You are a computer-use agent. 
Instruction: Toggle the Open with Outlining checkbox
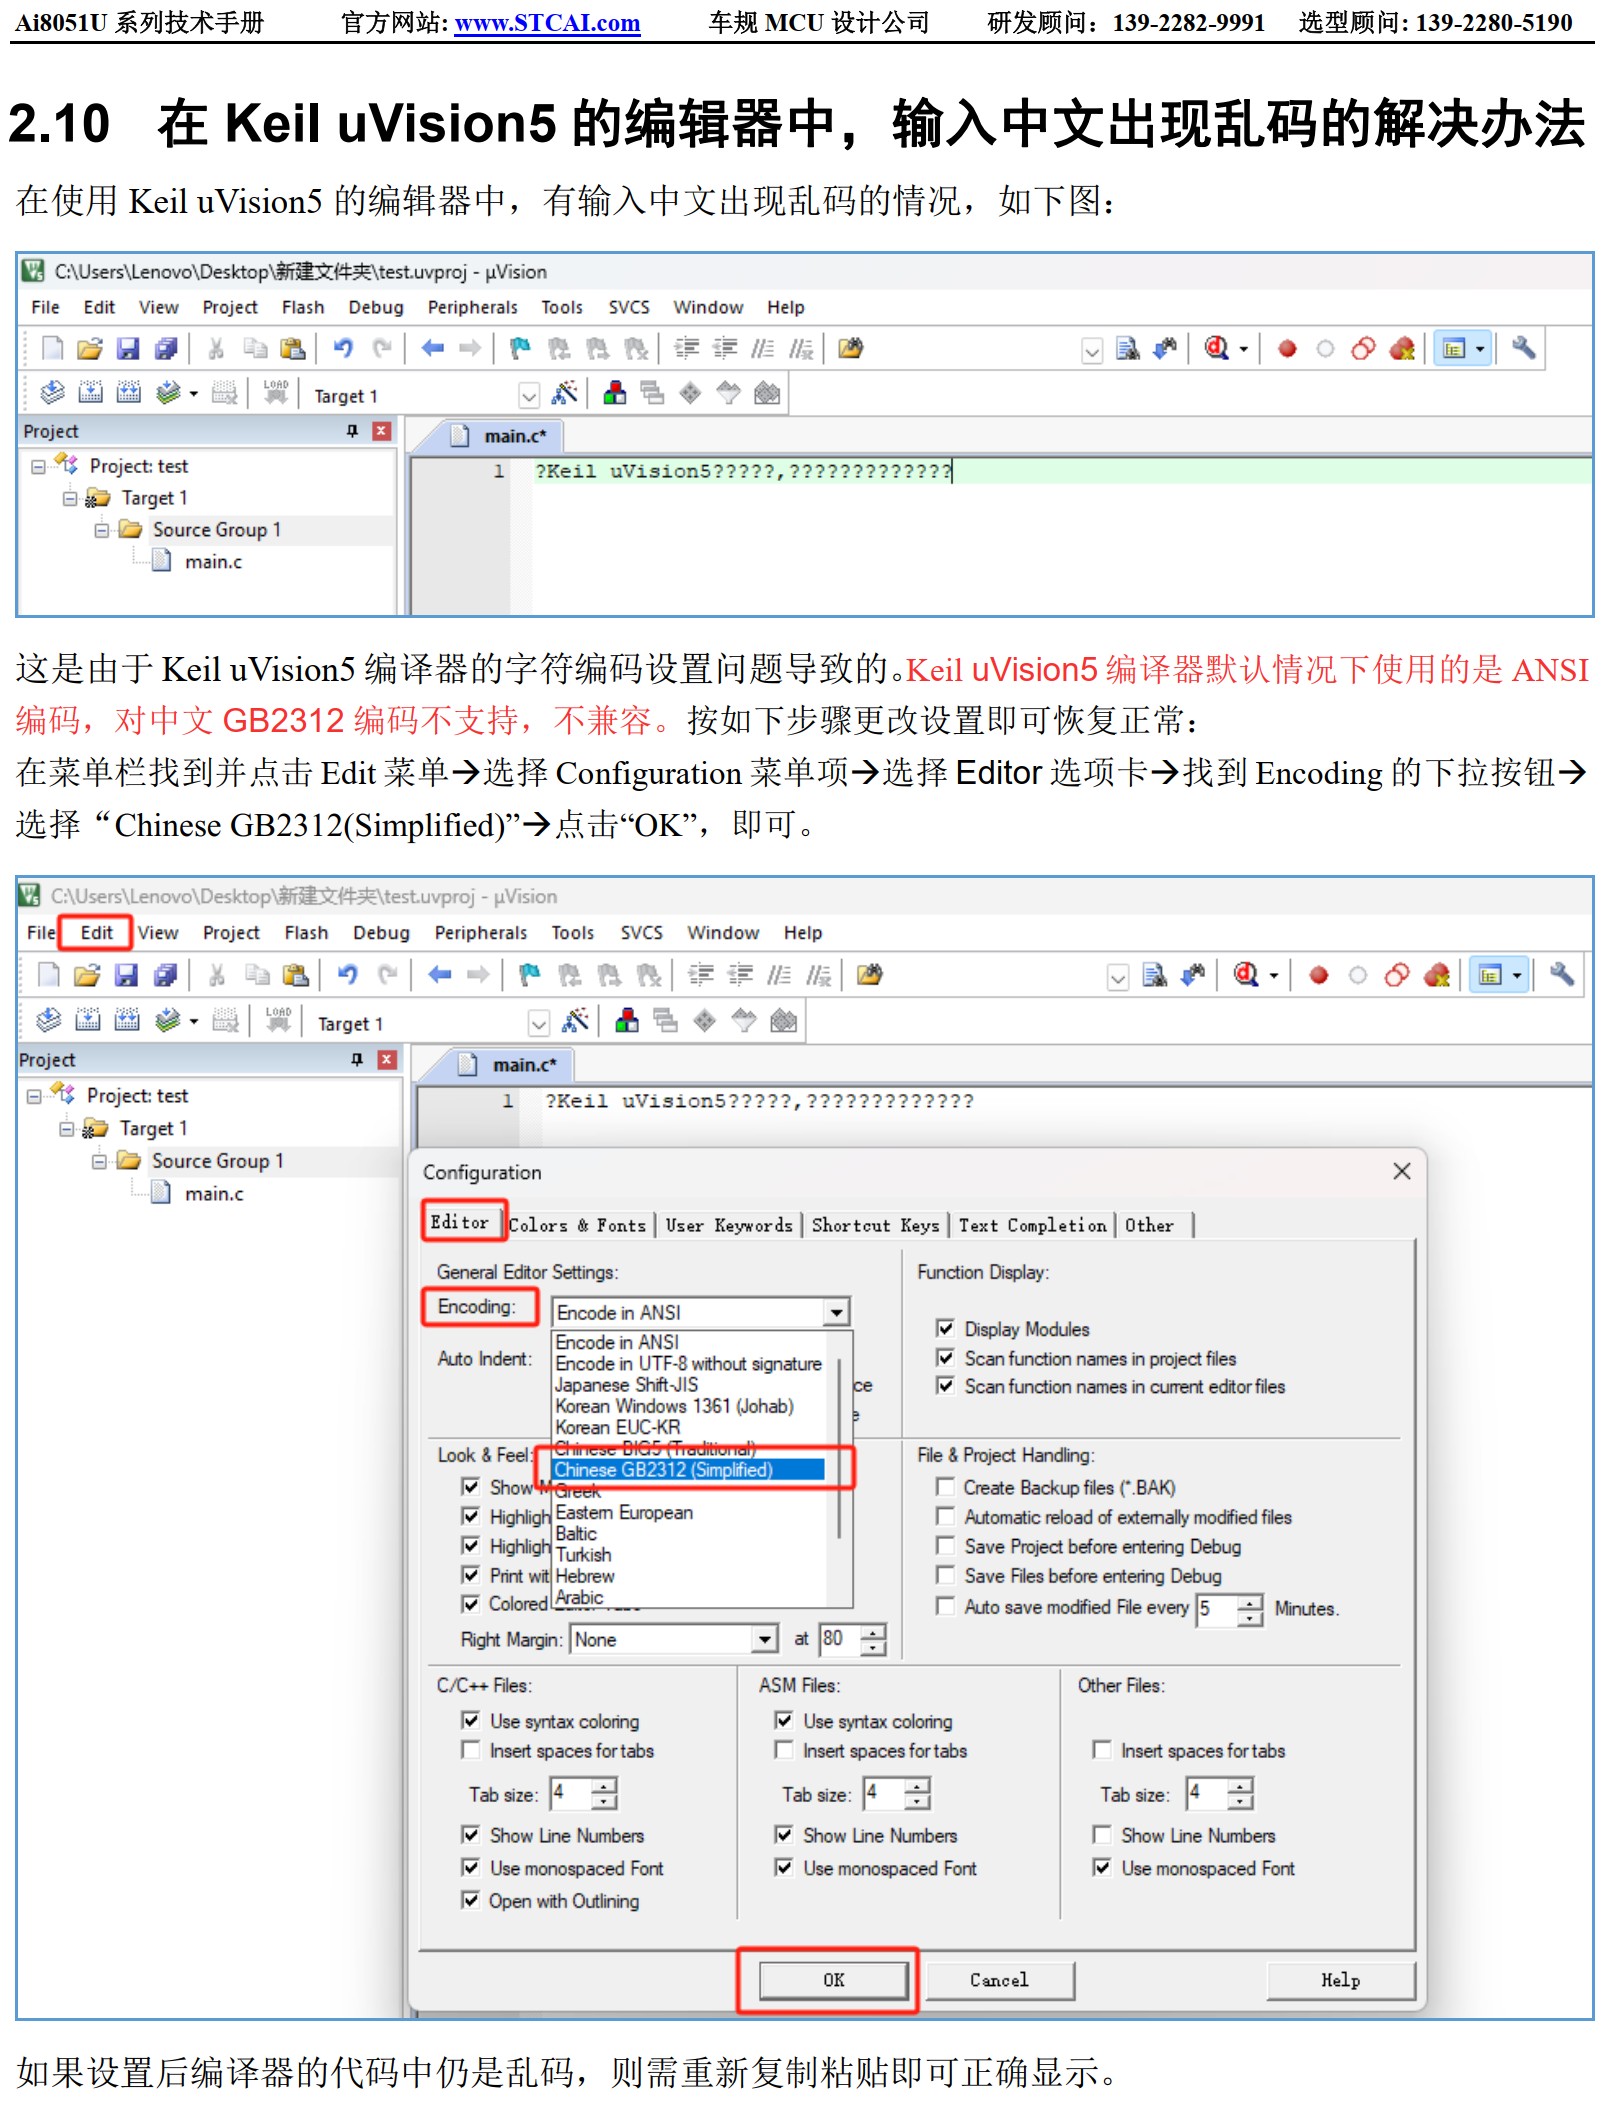coord(470,1900)
